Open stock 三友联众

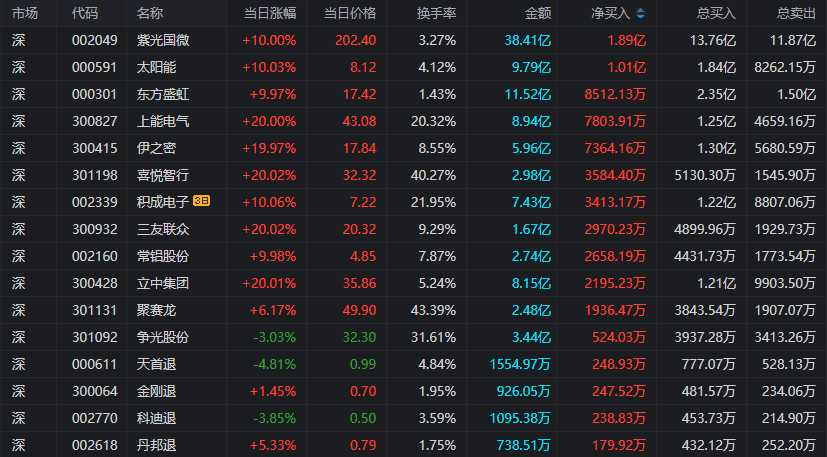(x=163, y=229)
